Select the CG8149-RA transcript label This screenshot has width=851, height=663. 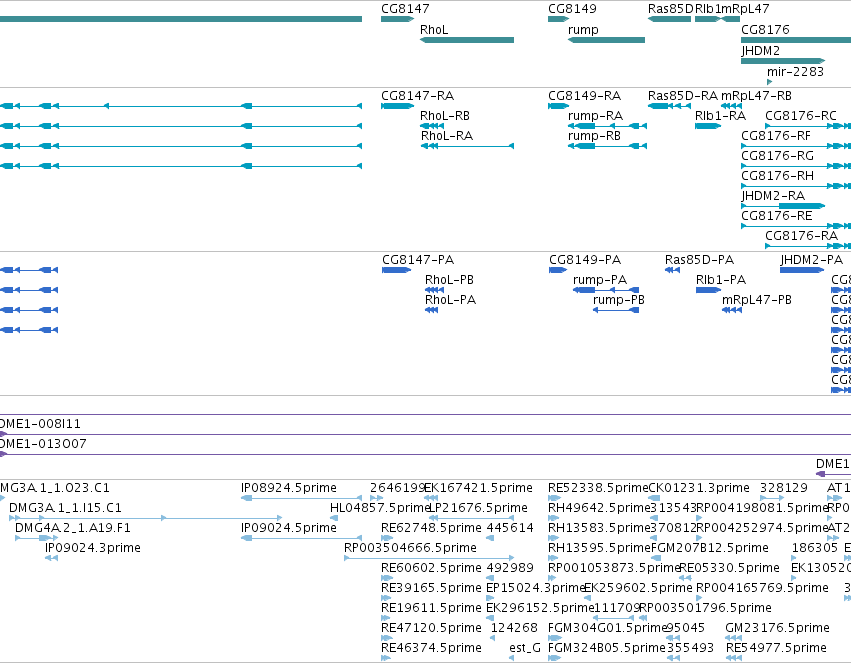click(585, 96)
